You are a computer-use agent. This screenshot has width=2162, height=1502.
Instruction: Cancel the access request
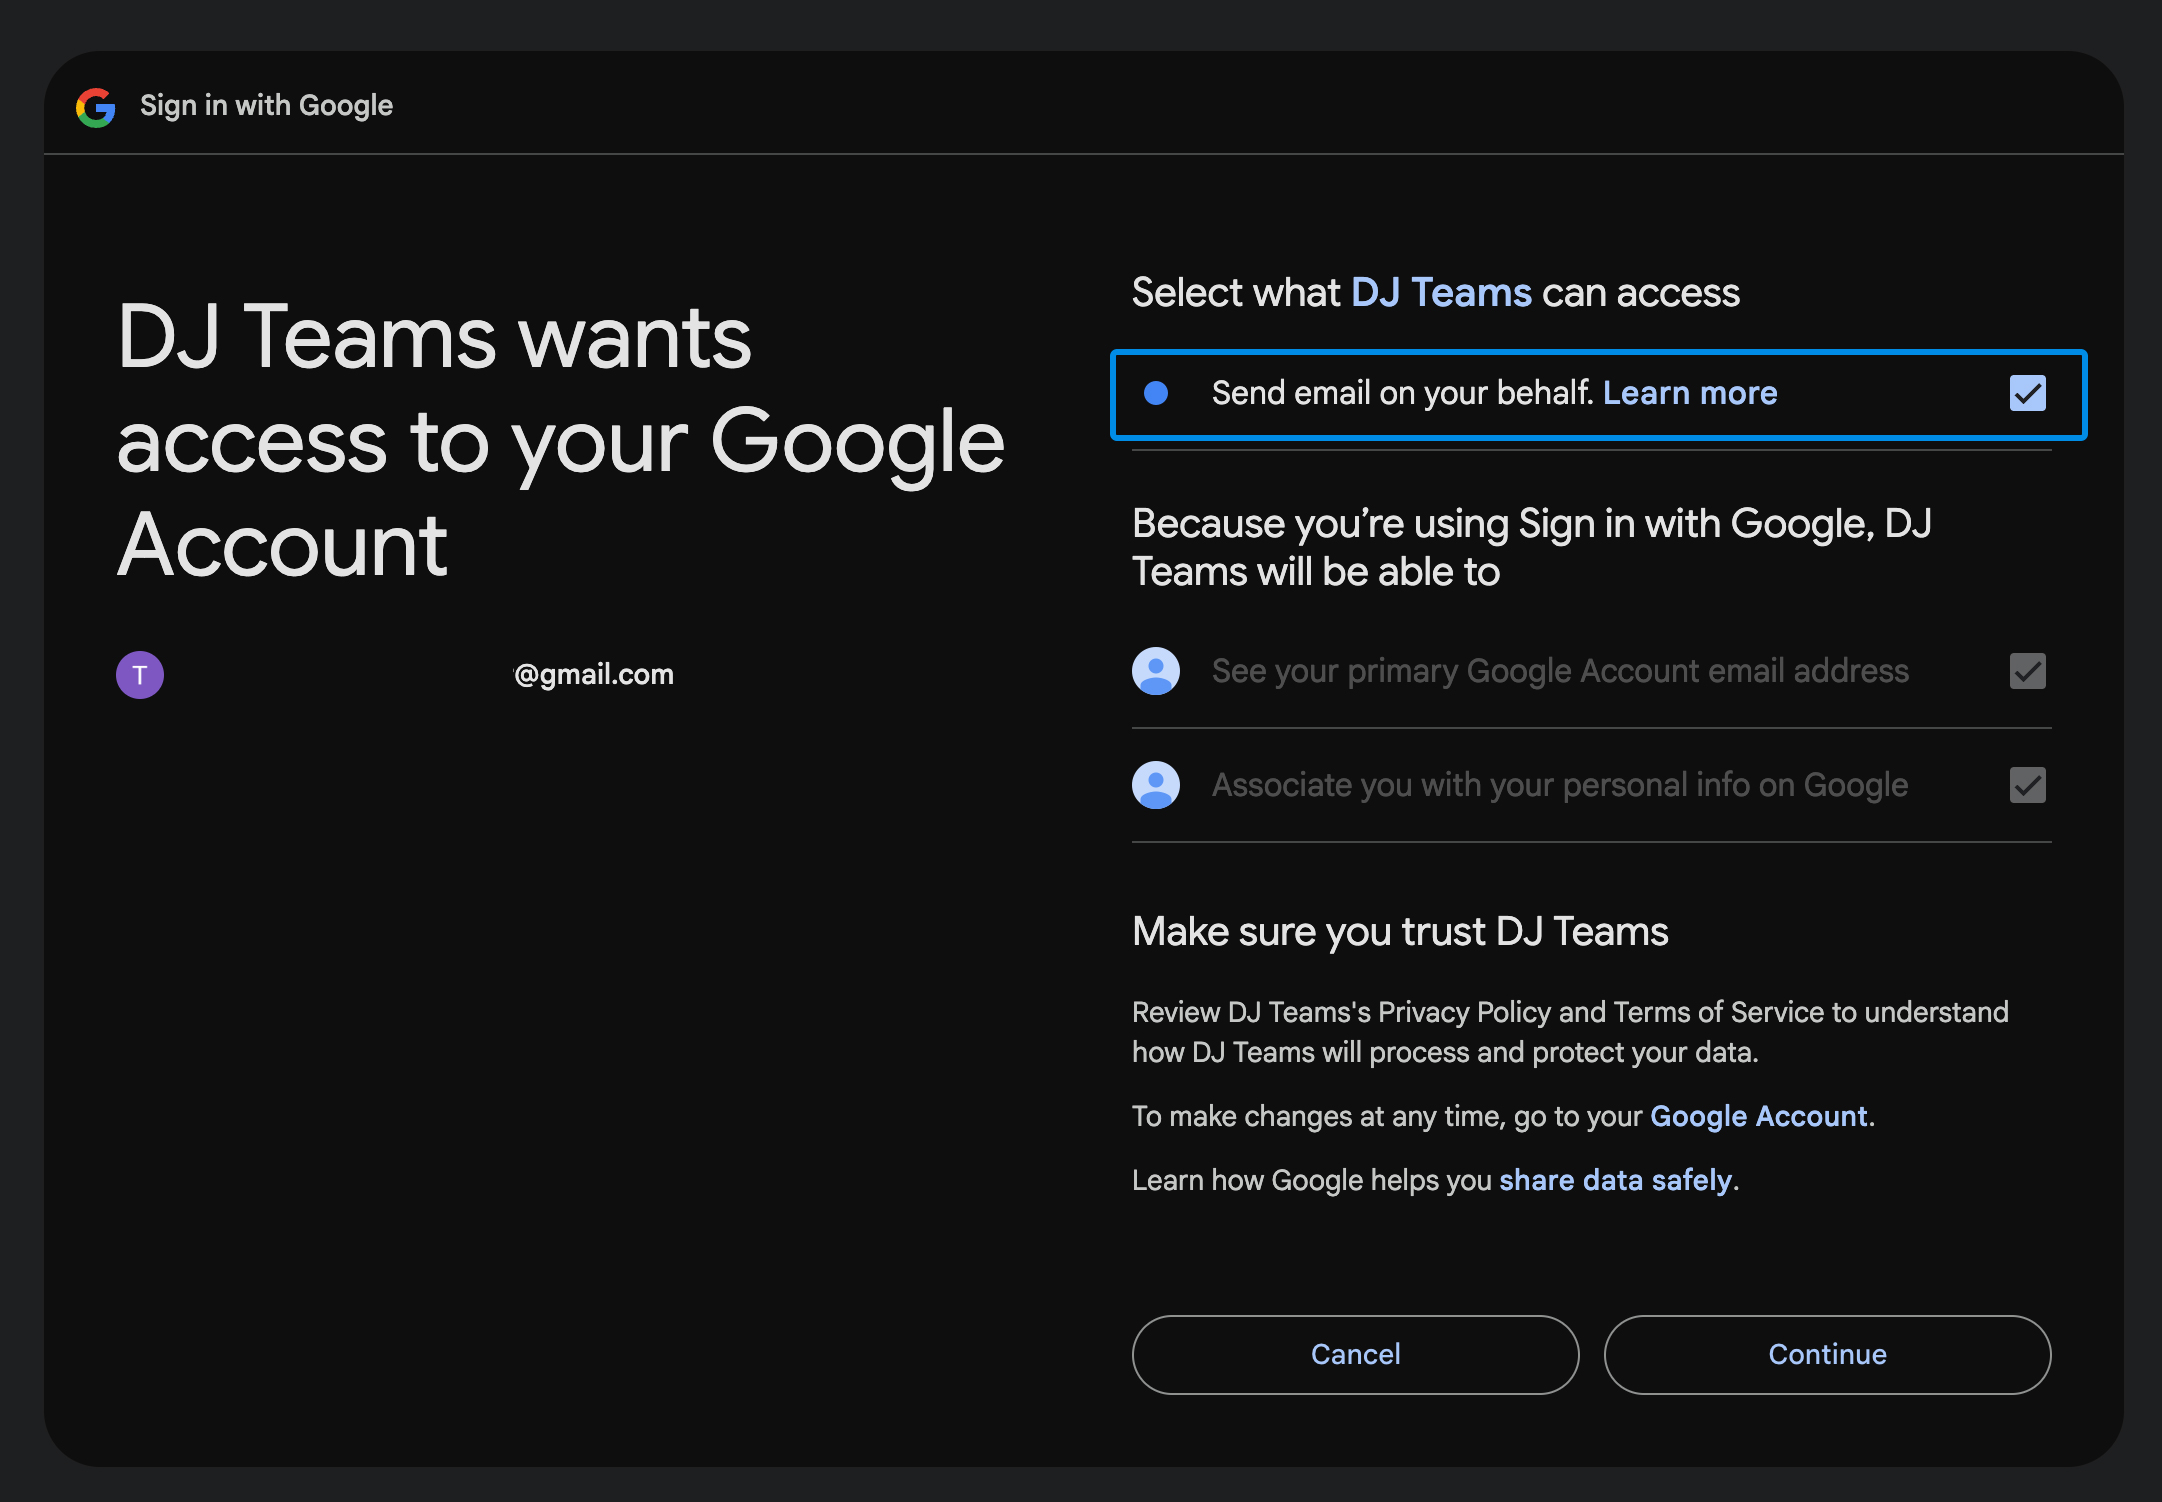(x=1355, y=1354)
